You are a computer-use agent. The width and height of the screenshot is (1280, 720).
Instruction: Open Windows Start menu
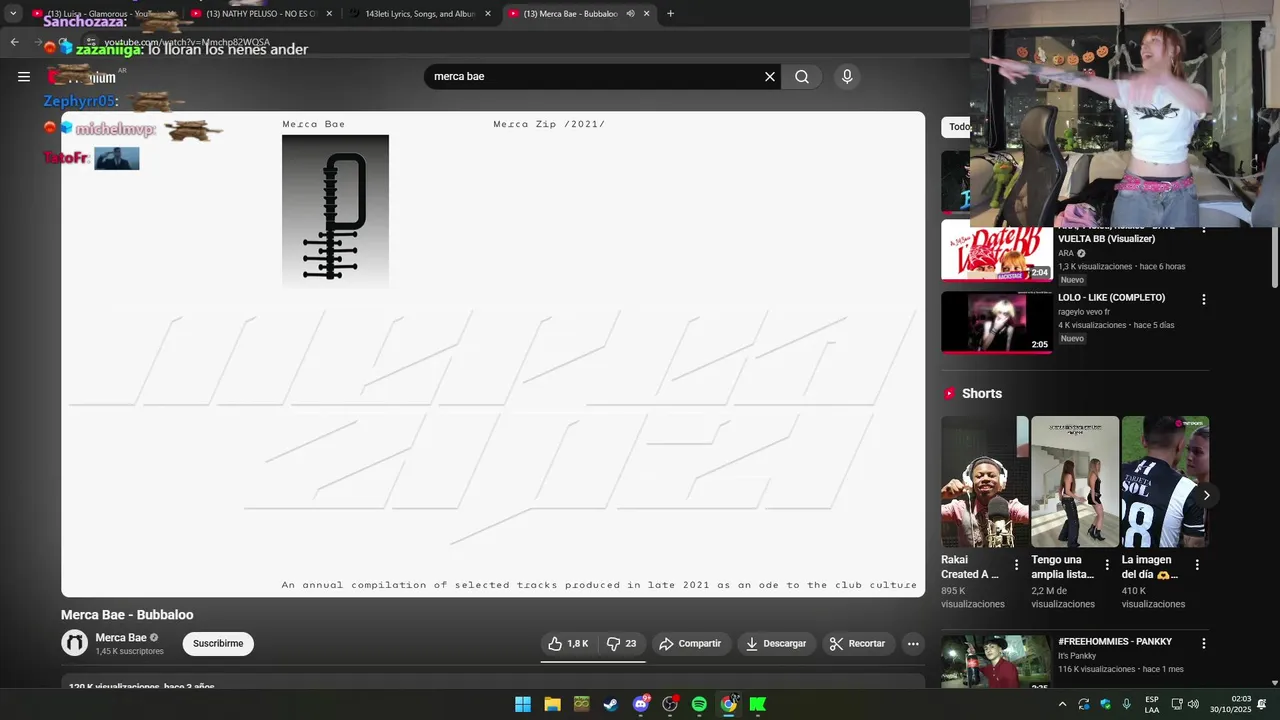[x=523, y=704]
